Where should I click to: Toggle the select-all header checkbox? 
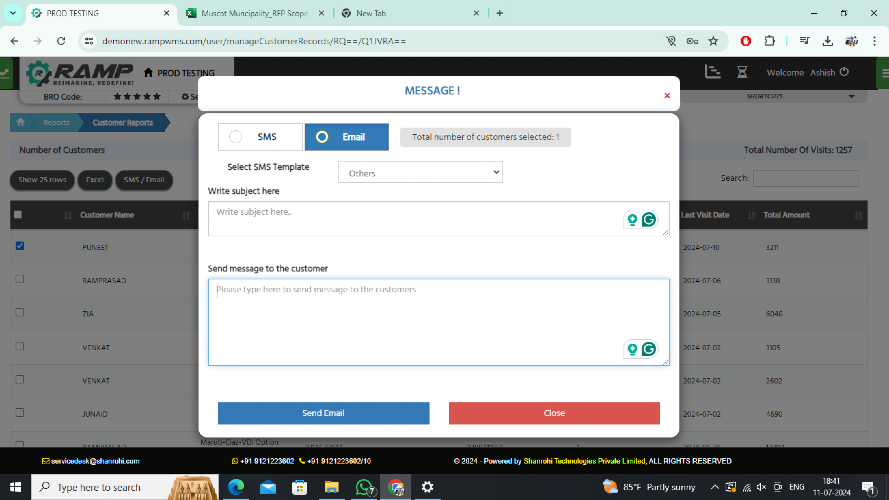click(x=18, y=214)
